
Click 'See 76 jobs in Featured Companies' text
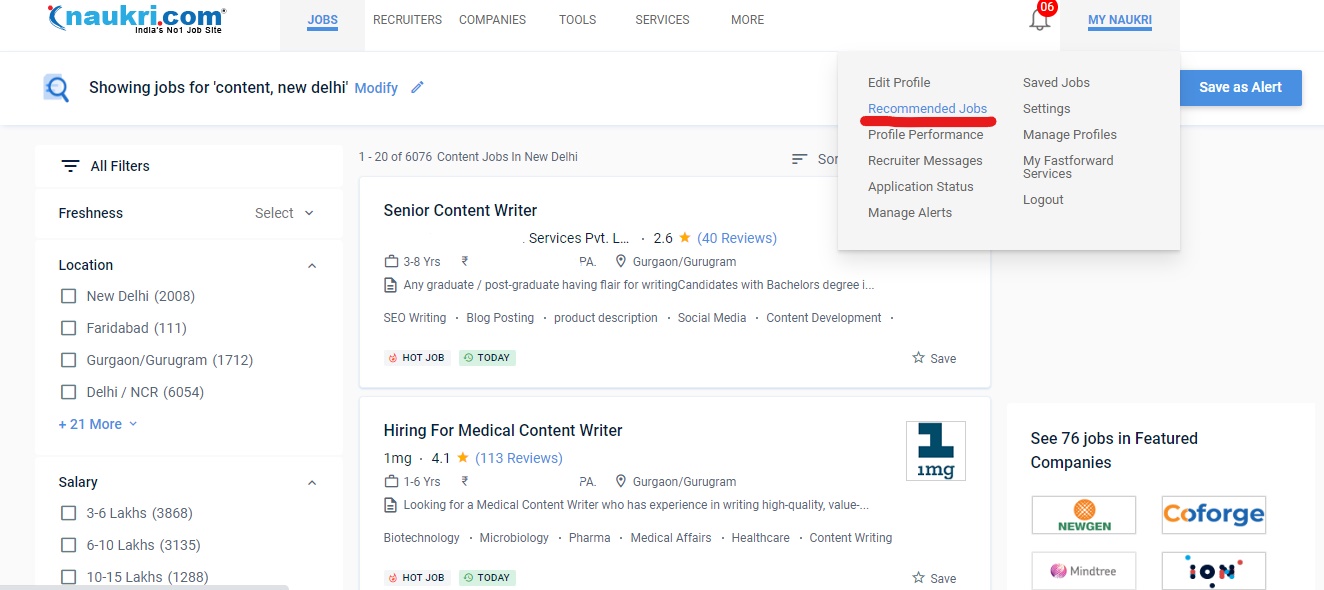[1114, 450]
